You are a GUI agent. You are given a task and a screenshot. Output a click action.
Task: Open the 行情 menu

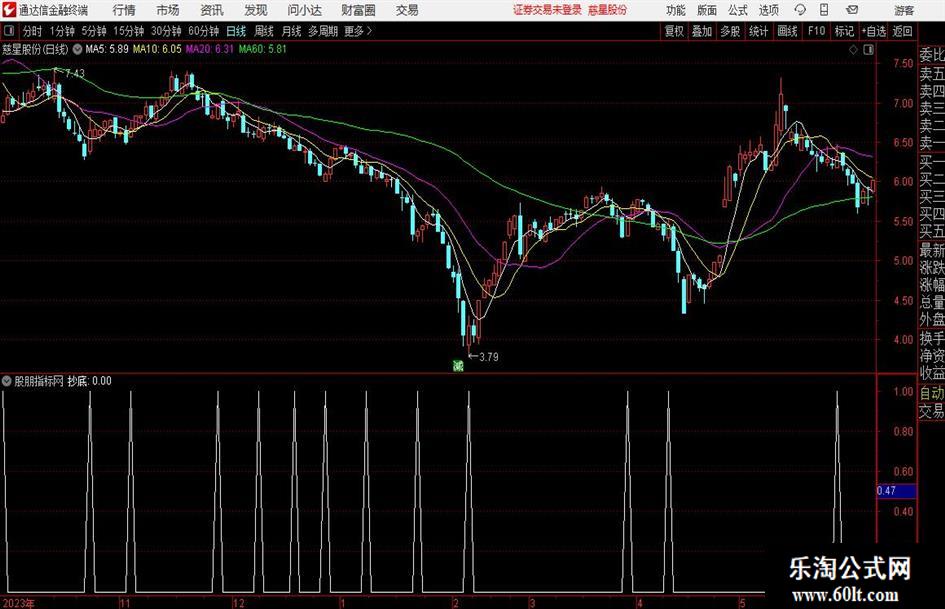124,10
